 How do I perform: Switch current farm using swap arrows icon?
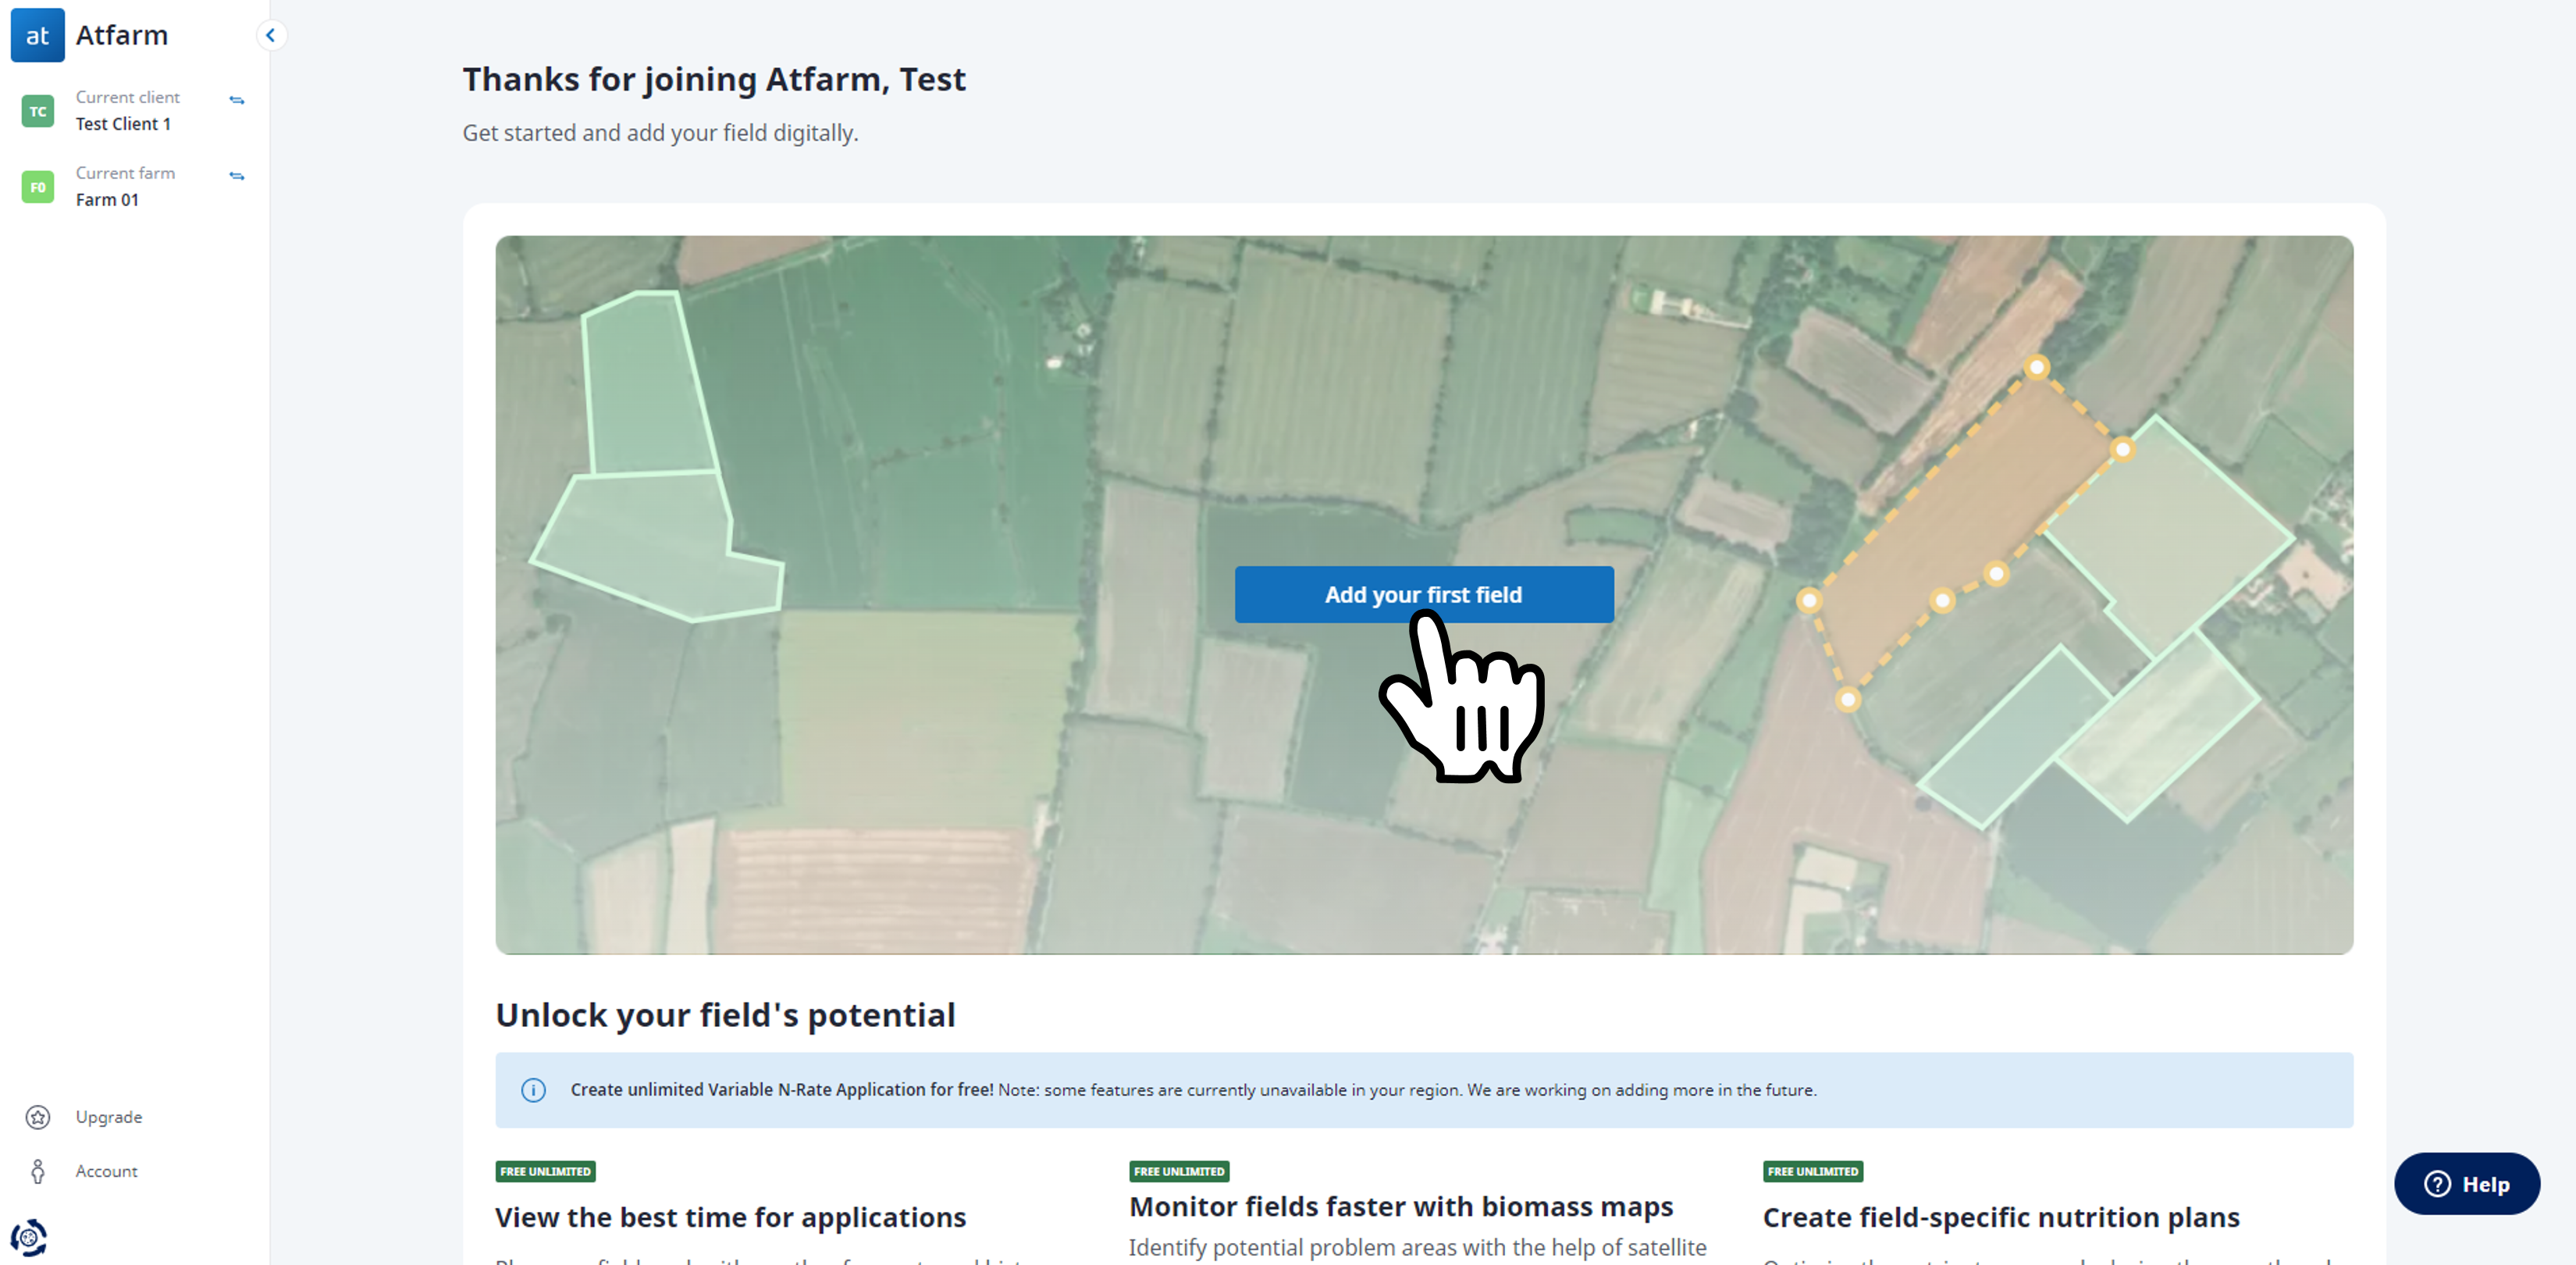[x=237, y=176]
